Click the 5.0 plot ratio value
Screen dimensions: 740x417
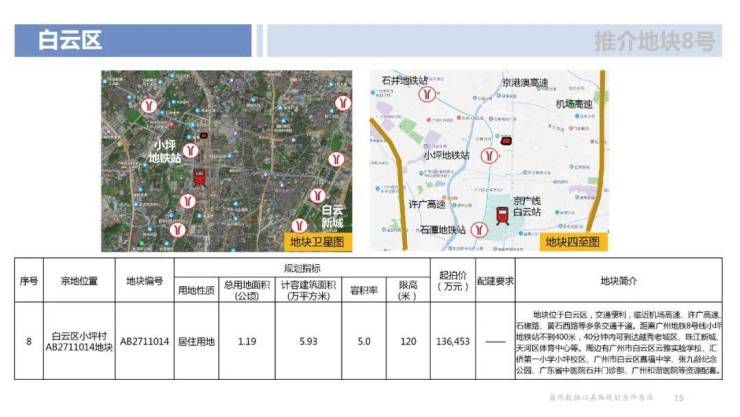[x=364, y=341]
